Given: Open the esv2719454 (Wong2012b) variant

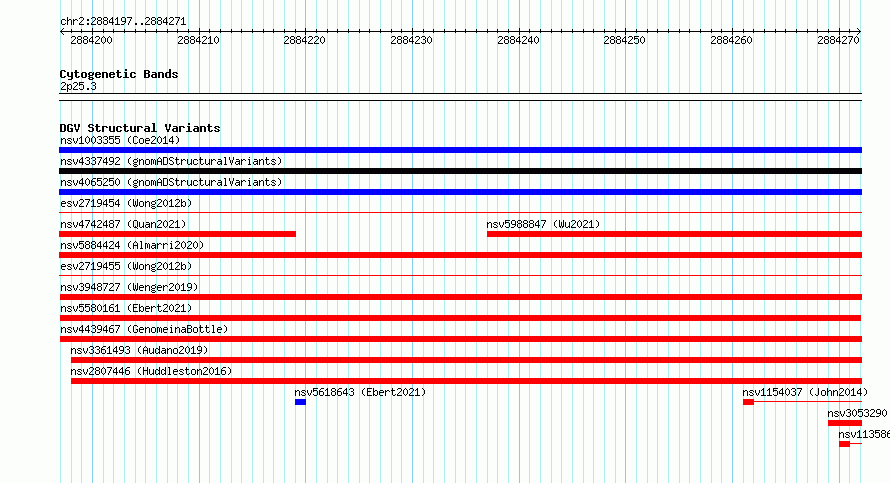Looking at the screenshot, I should pos(126,203).
